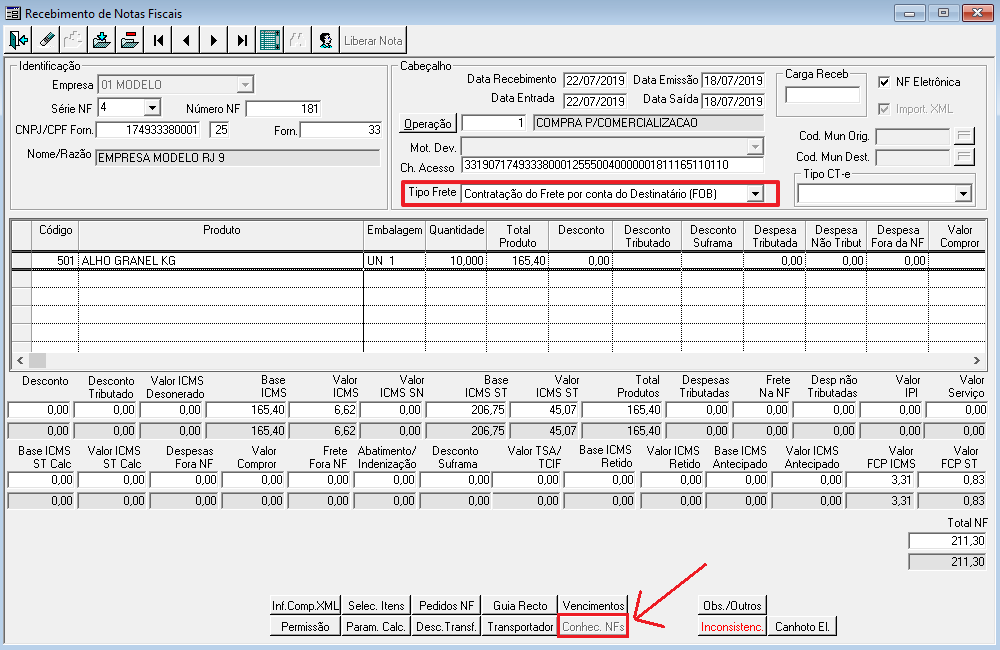
Task: Open the Série NF dropdown
Action: coord(152,107)
